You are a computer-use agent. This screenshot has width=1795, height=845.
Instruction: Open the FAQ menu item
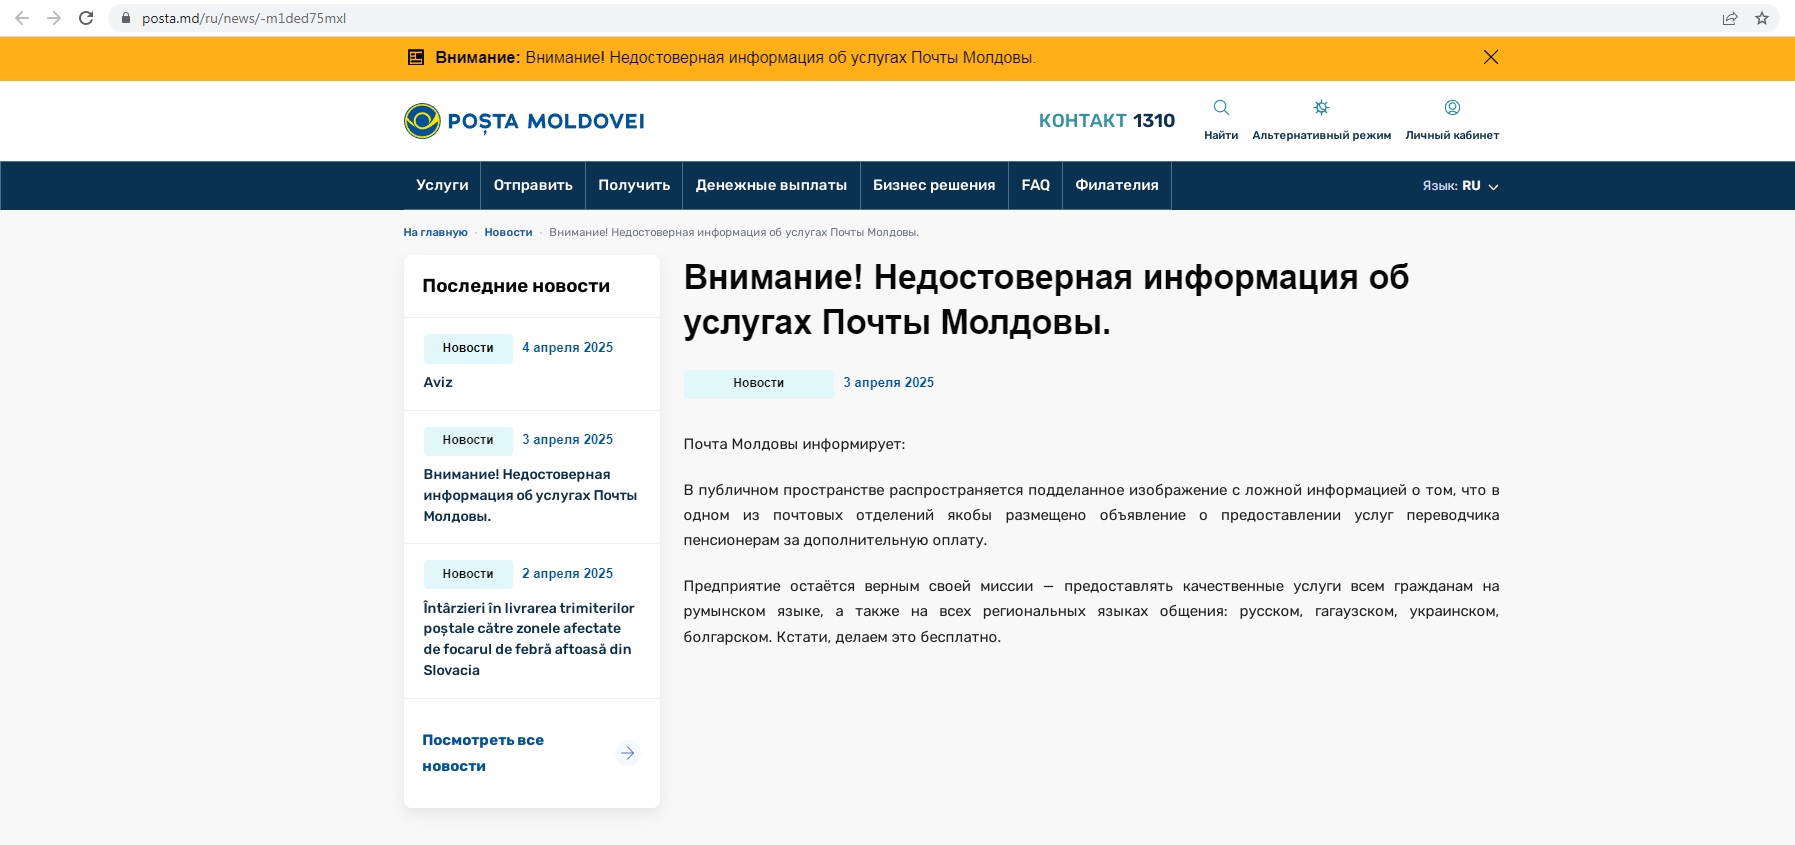(1035, 185)
